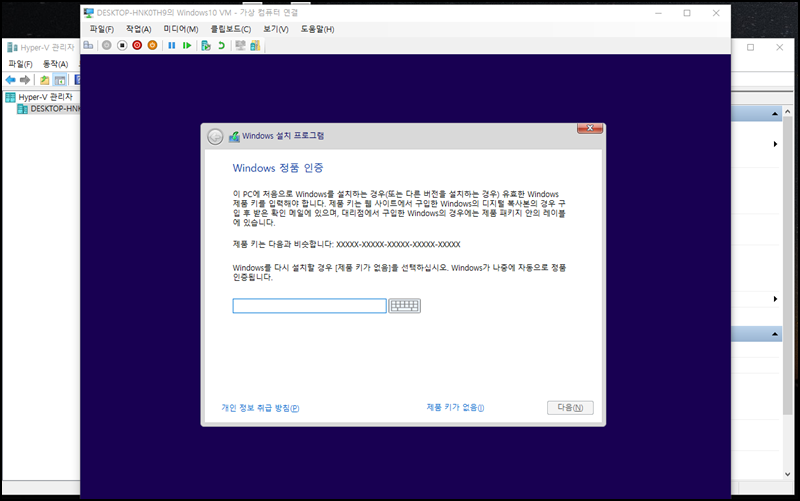Viewport: 800px width, 501px height.
Task: Click the Windows Setup title icon
Action: tap(234, 136)
